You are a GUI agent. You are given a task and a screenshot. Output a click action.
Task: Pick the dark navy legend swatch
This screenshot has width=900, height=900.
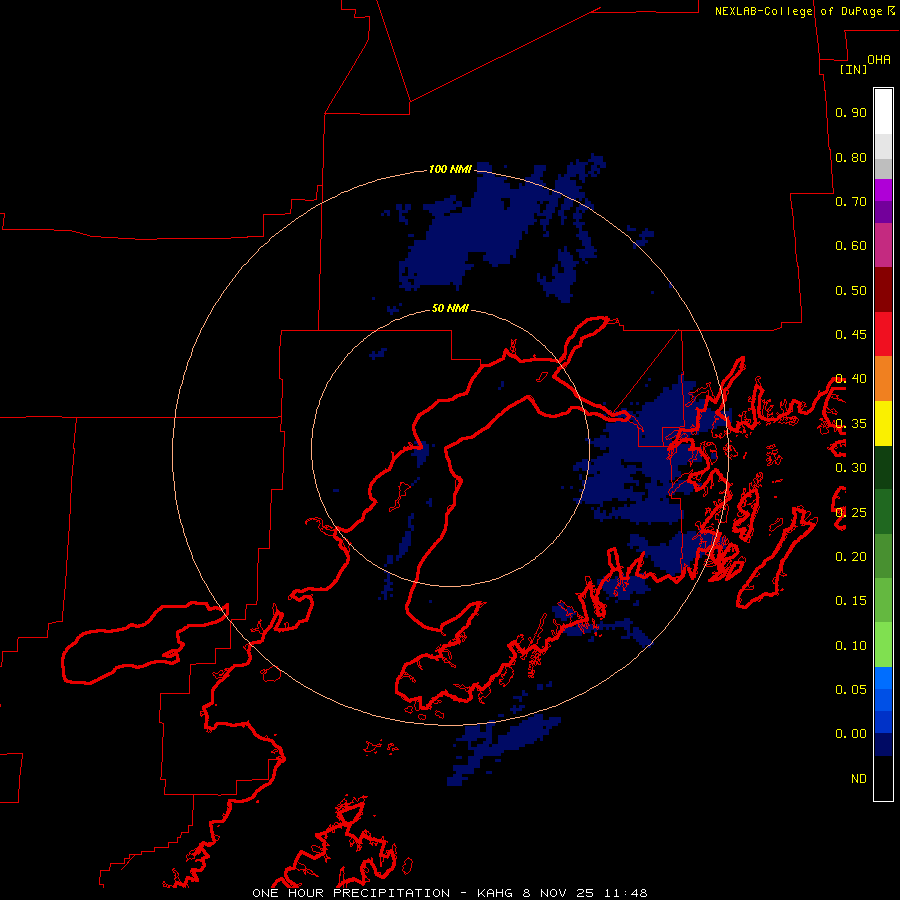883,744
